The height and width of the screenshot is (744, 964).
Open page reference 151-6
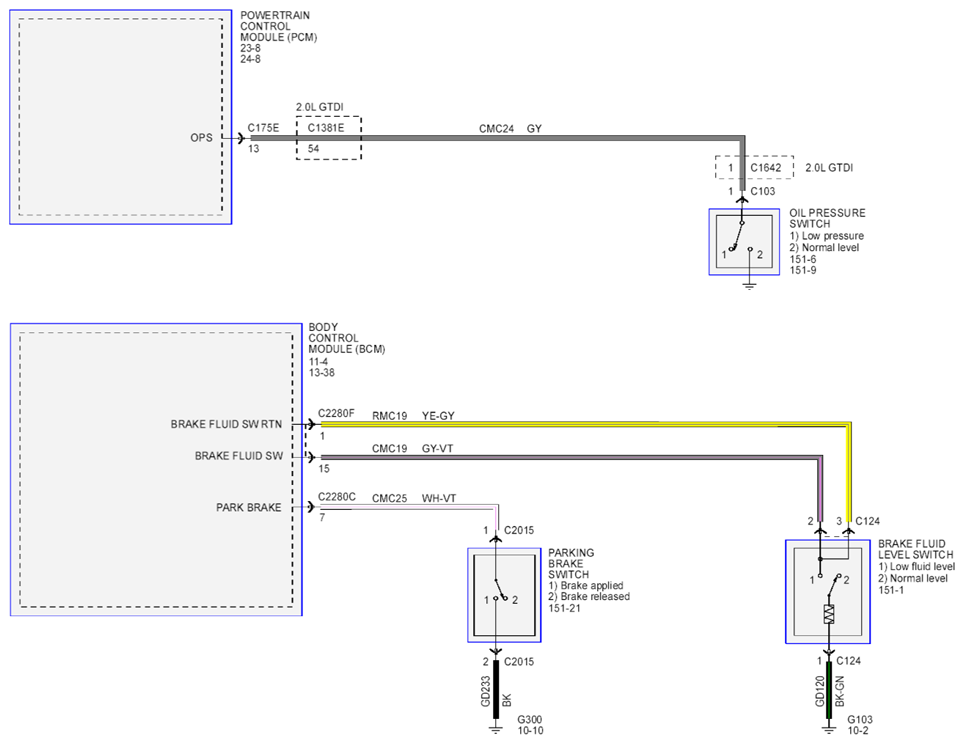[x=803, y=259]
